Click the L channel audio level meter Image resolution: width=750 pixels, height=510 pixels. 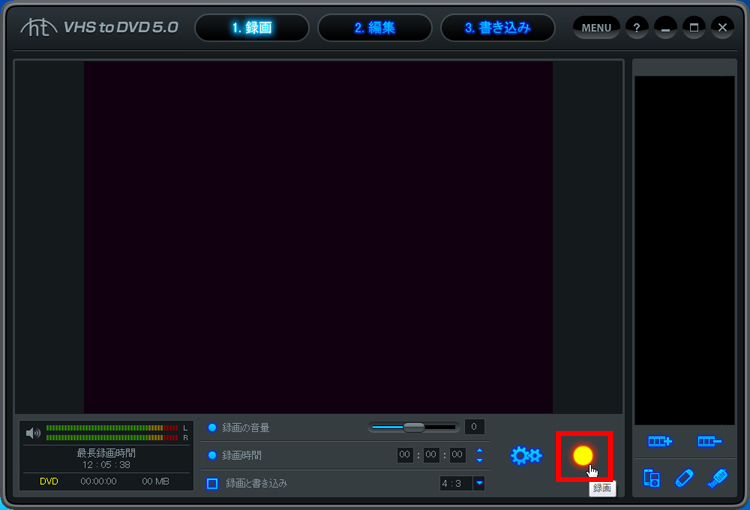[x=112, y=428]
